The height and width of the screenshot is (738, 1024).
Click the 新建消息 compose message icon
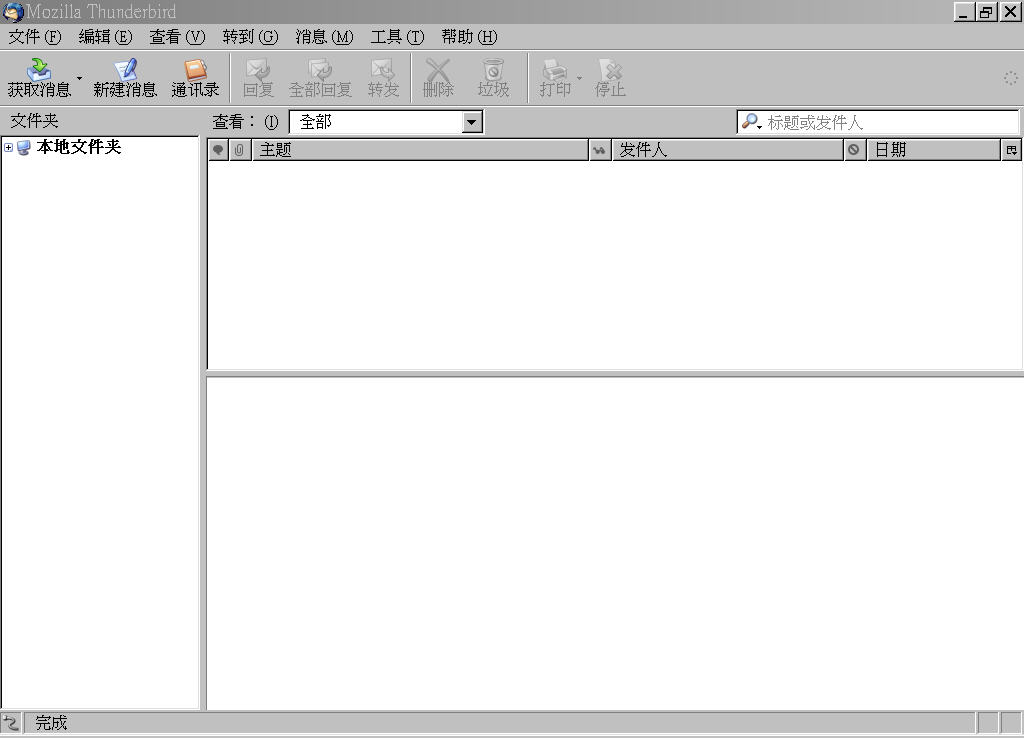125,70
